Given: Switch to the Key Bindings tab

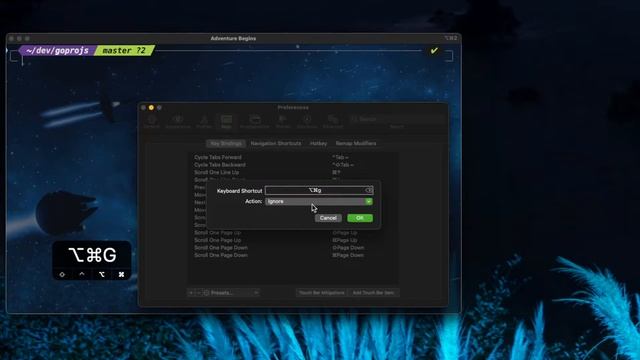Looking at the screenshot, I should coord(226,143).
